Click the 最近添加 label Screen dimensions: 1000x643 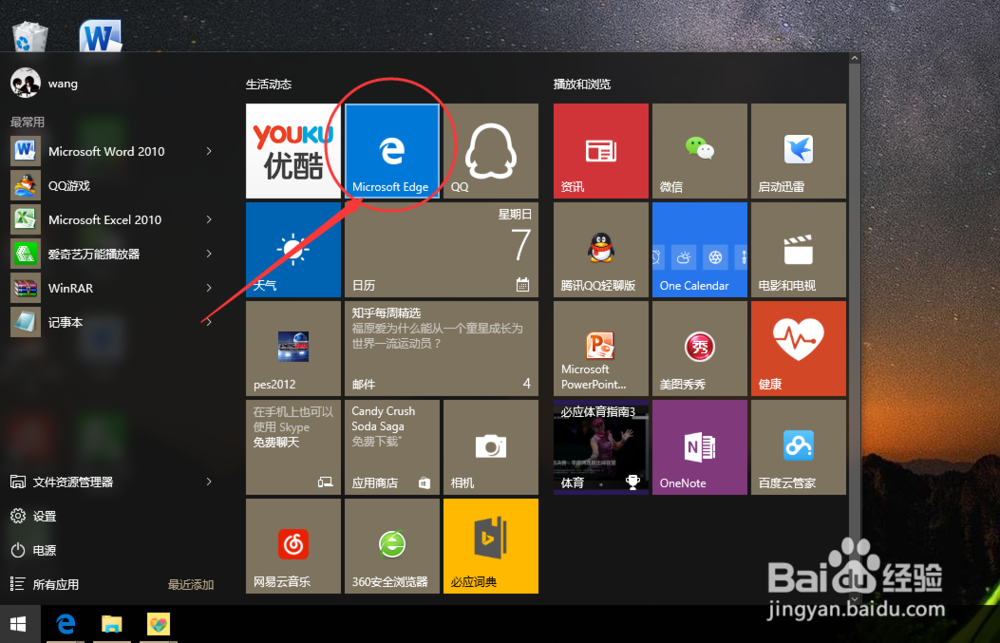191,584
